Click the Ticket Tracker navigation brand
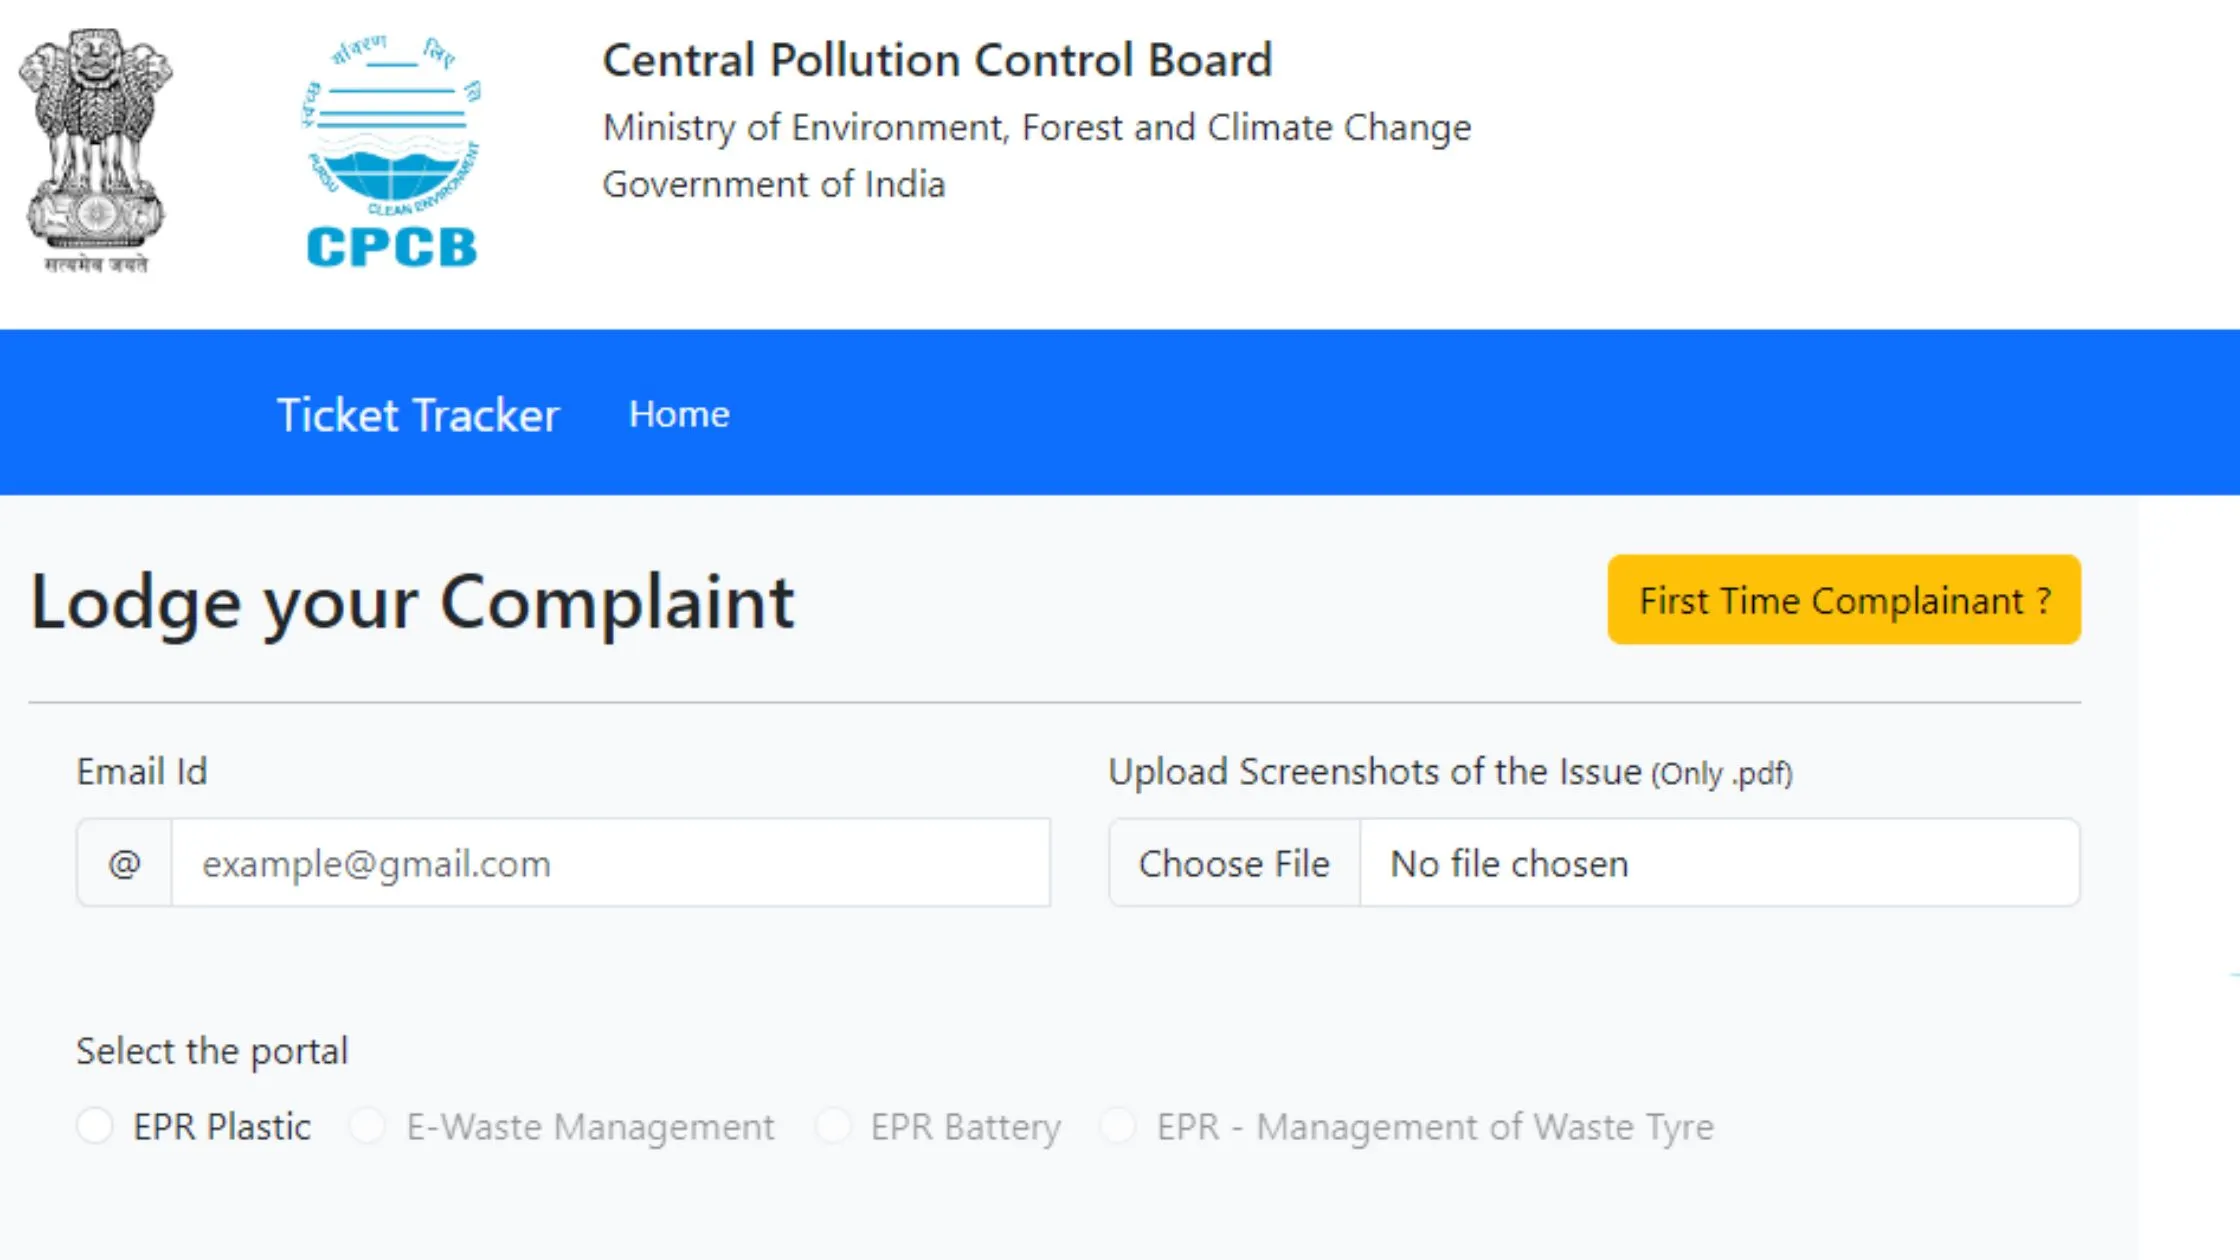The image size is (2240, 1260). (419, 413)
